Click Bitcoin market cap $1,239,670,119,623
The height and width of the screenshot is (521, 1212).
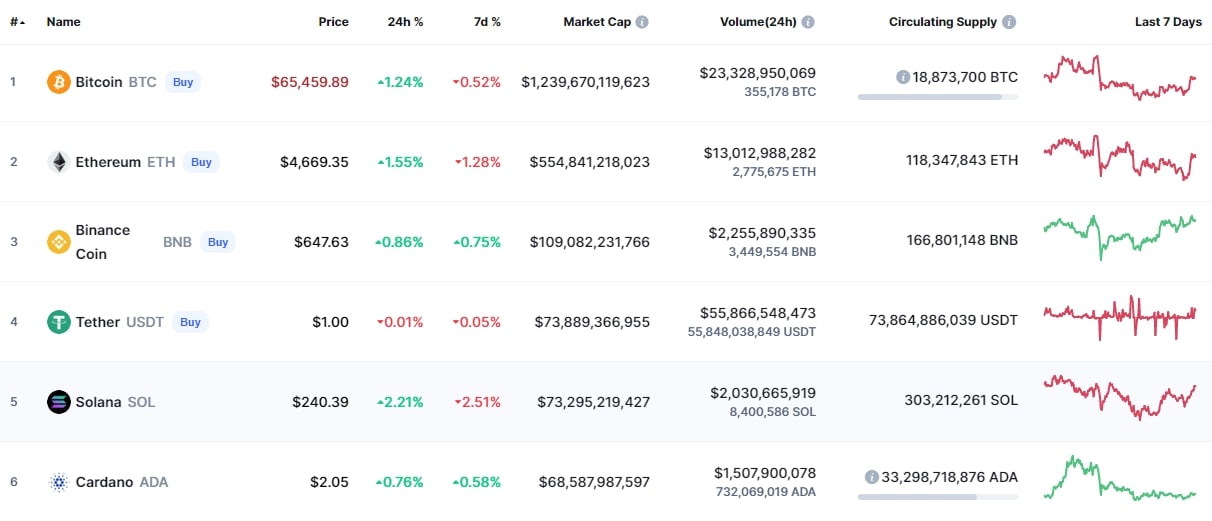586,82
